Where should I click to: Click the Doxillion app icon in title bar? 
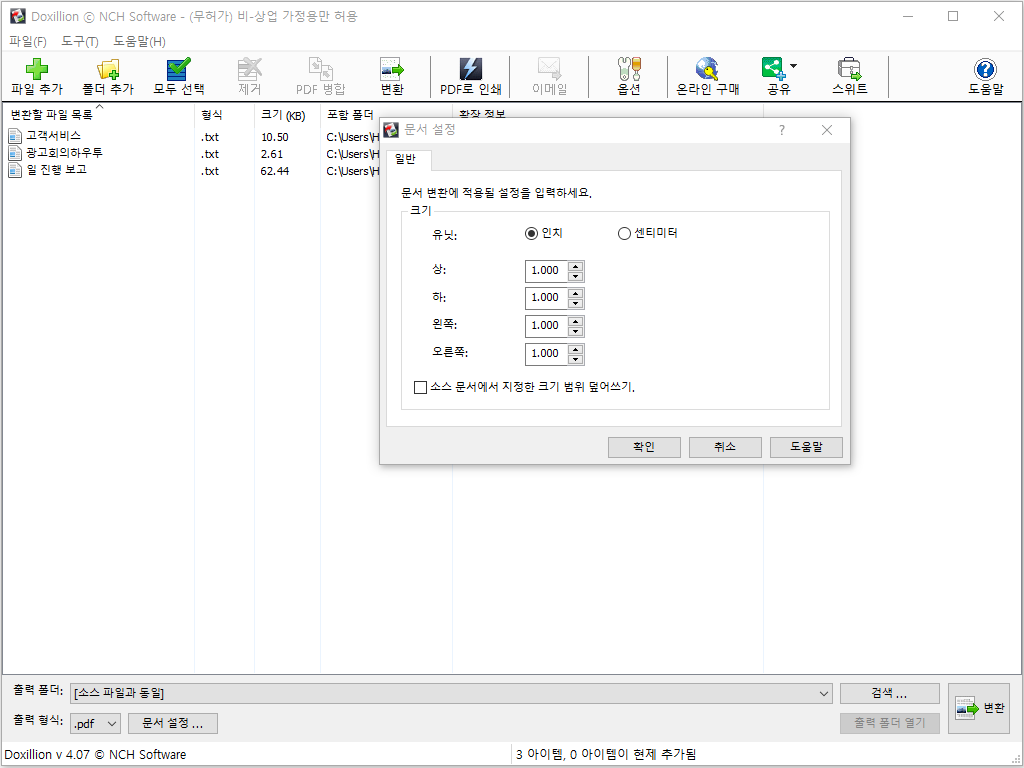tap(18, 16)
